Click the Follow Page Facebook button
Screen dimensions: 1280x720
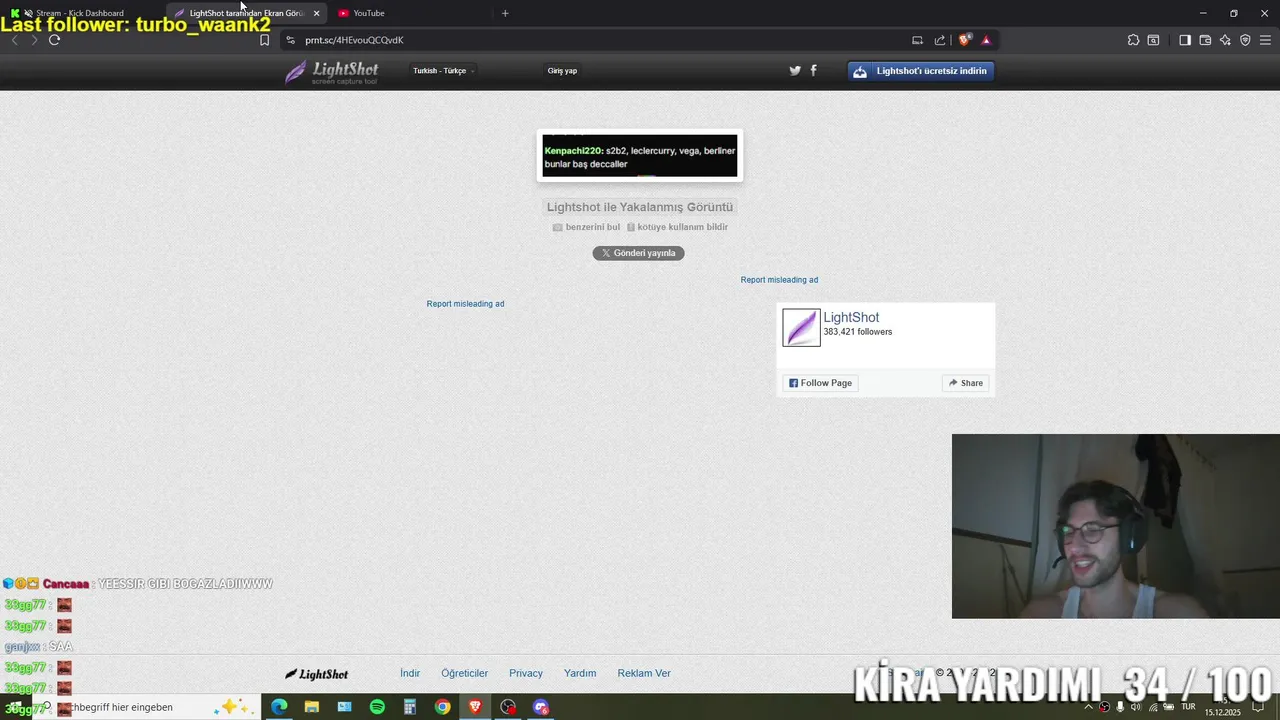coord(820,383)
